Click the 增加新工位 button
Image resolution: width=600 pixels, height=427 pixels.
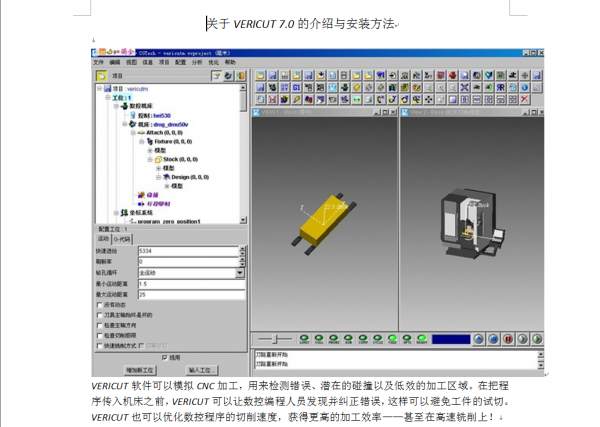point(140,370)
